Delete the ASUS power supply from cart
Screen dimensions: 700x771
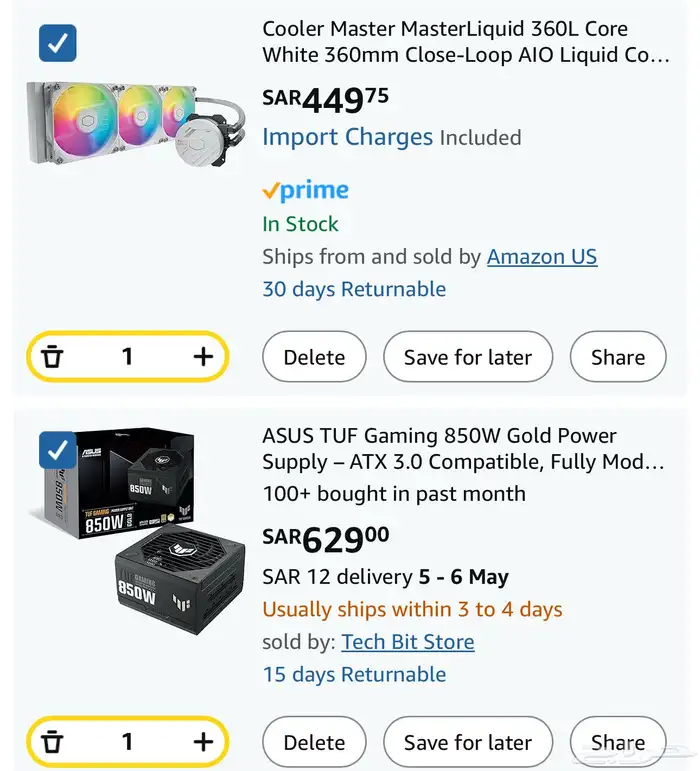click(314, 742)
